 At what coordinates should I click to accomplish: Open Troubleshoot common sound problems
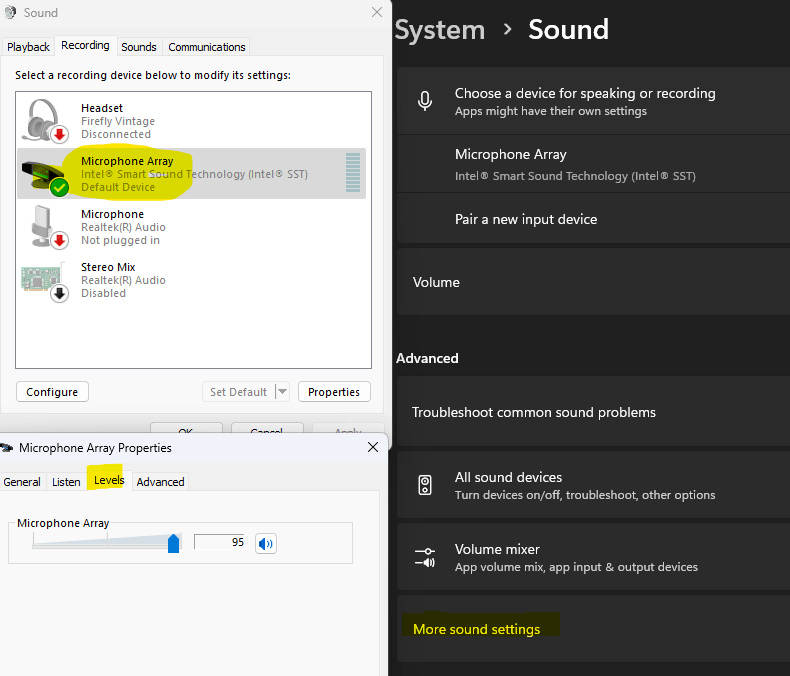point(534,412)
